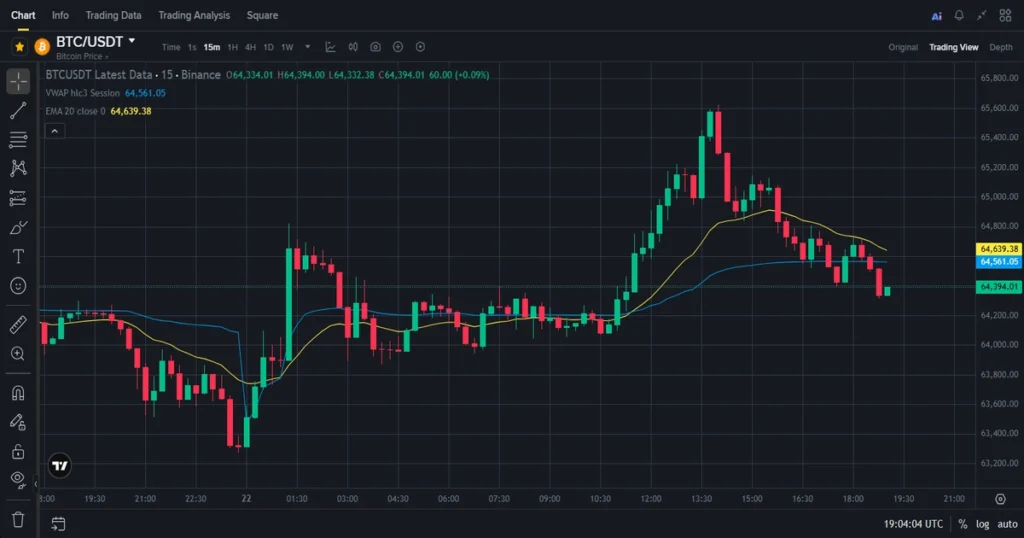Image resolution: width=1024 pixels, height=538 pixels.
Task: Open chart settings circle icon in toolbar
Action: point(421,47)
